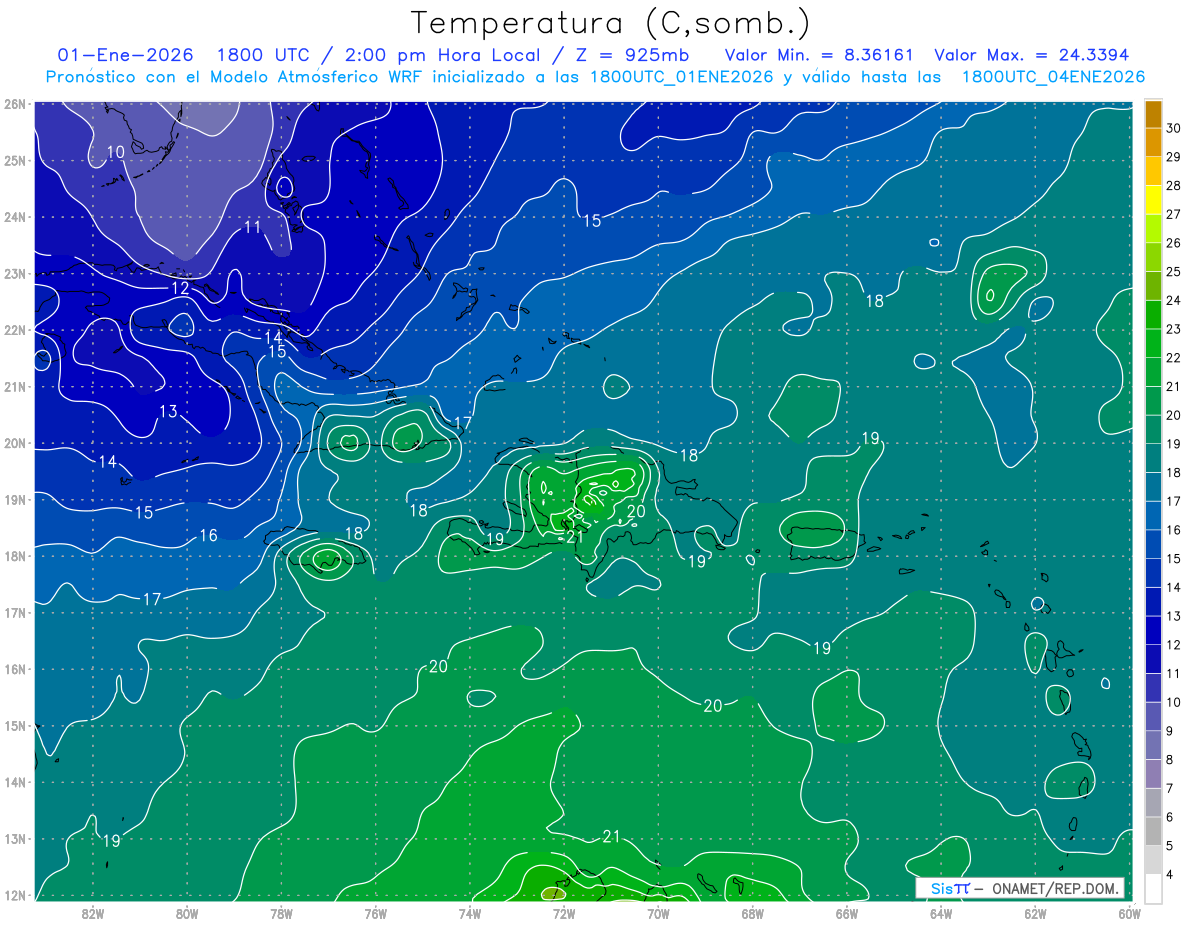
Task: Click the contour label '12' on map
Action: 180,289
